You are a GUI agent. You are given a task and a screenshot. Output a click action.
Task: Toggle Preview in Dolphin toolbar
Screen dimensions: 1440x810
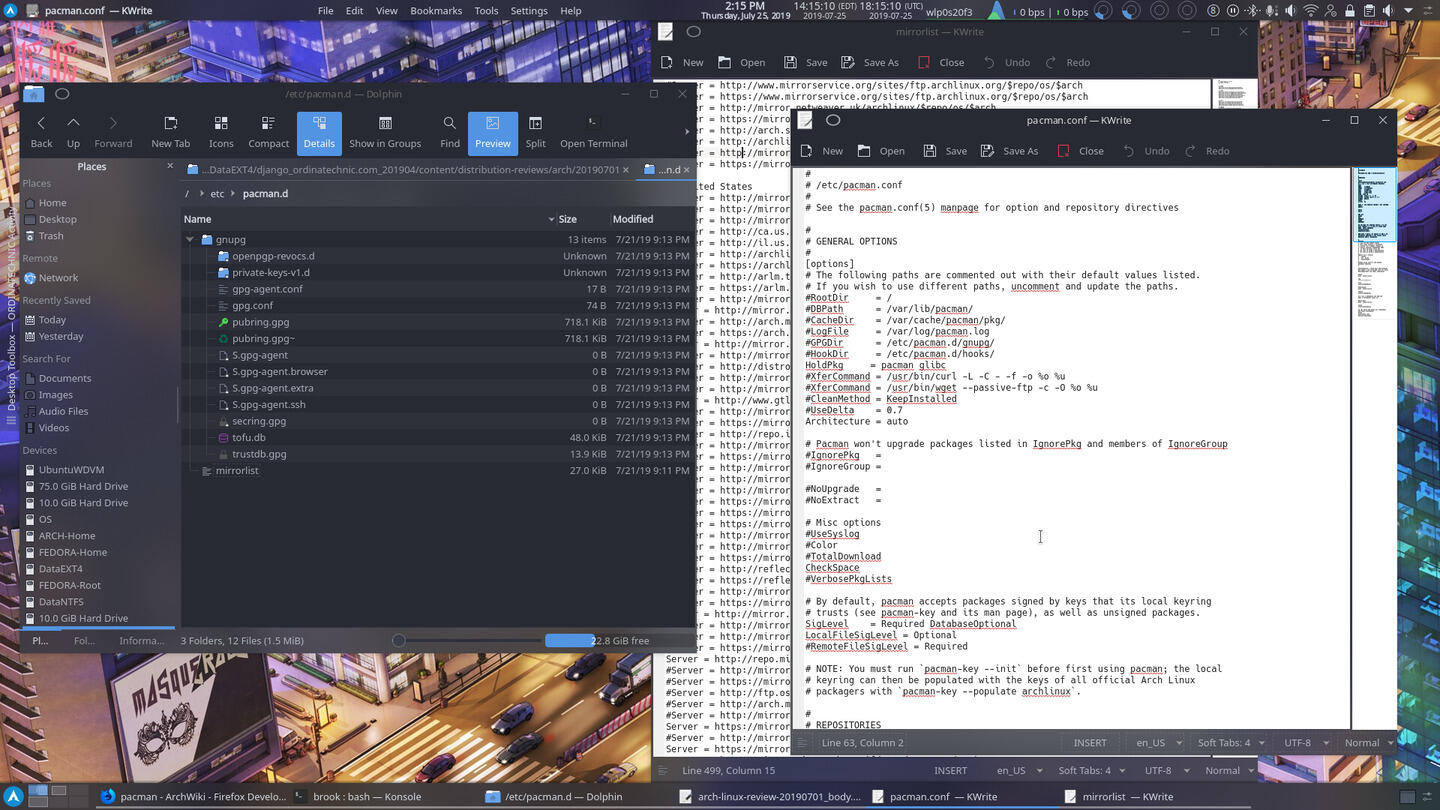[x=492, y=132]
